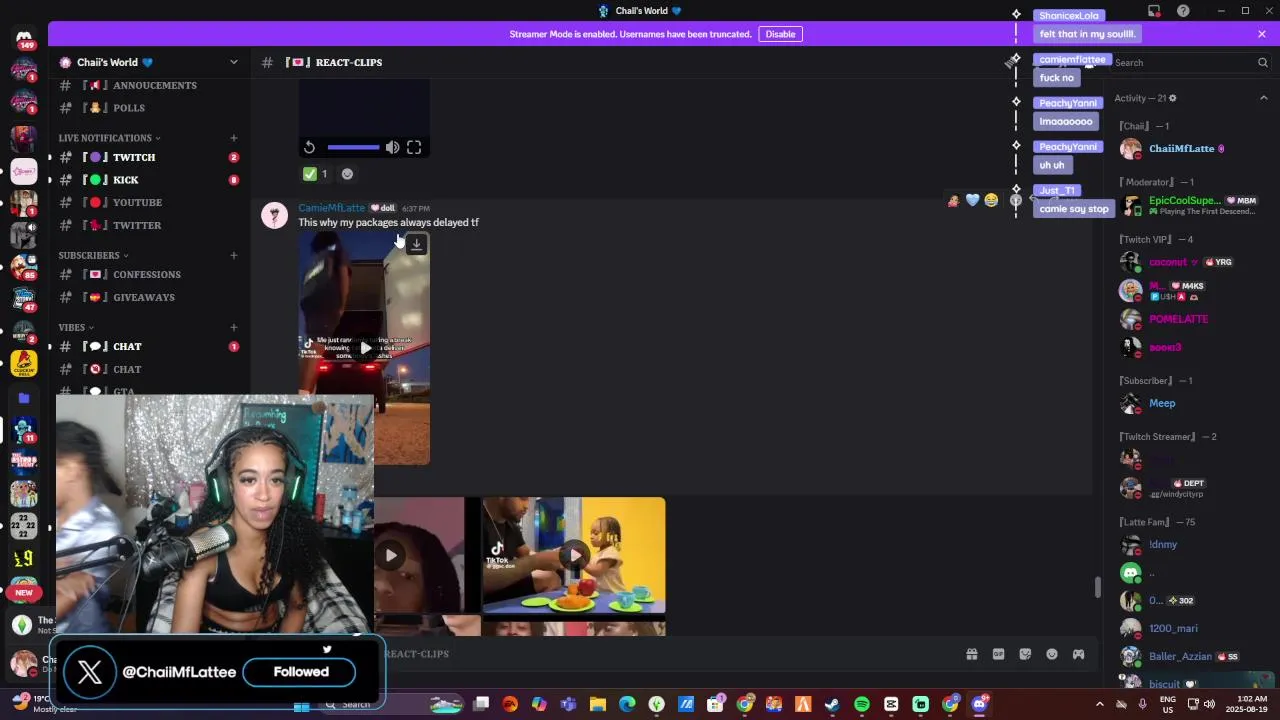Open the gift icon in message bar
Viewport: 1280px width, 720px height.
coord(971,654)
